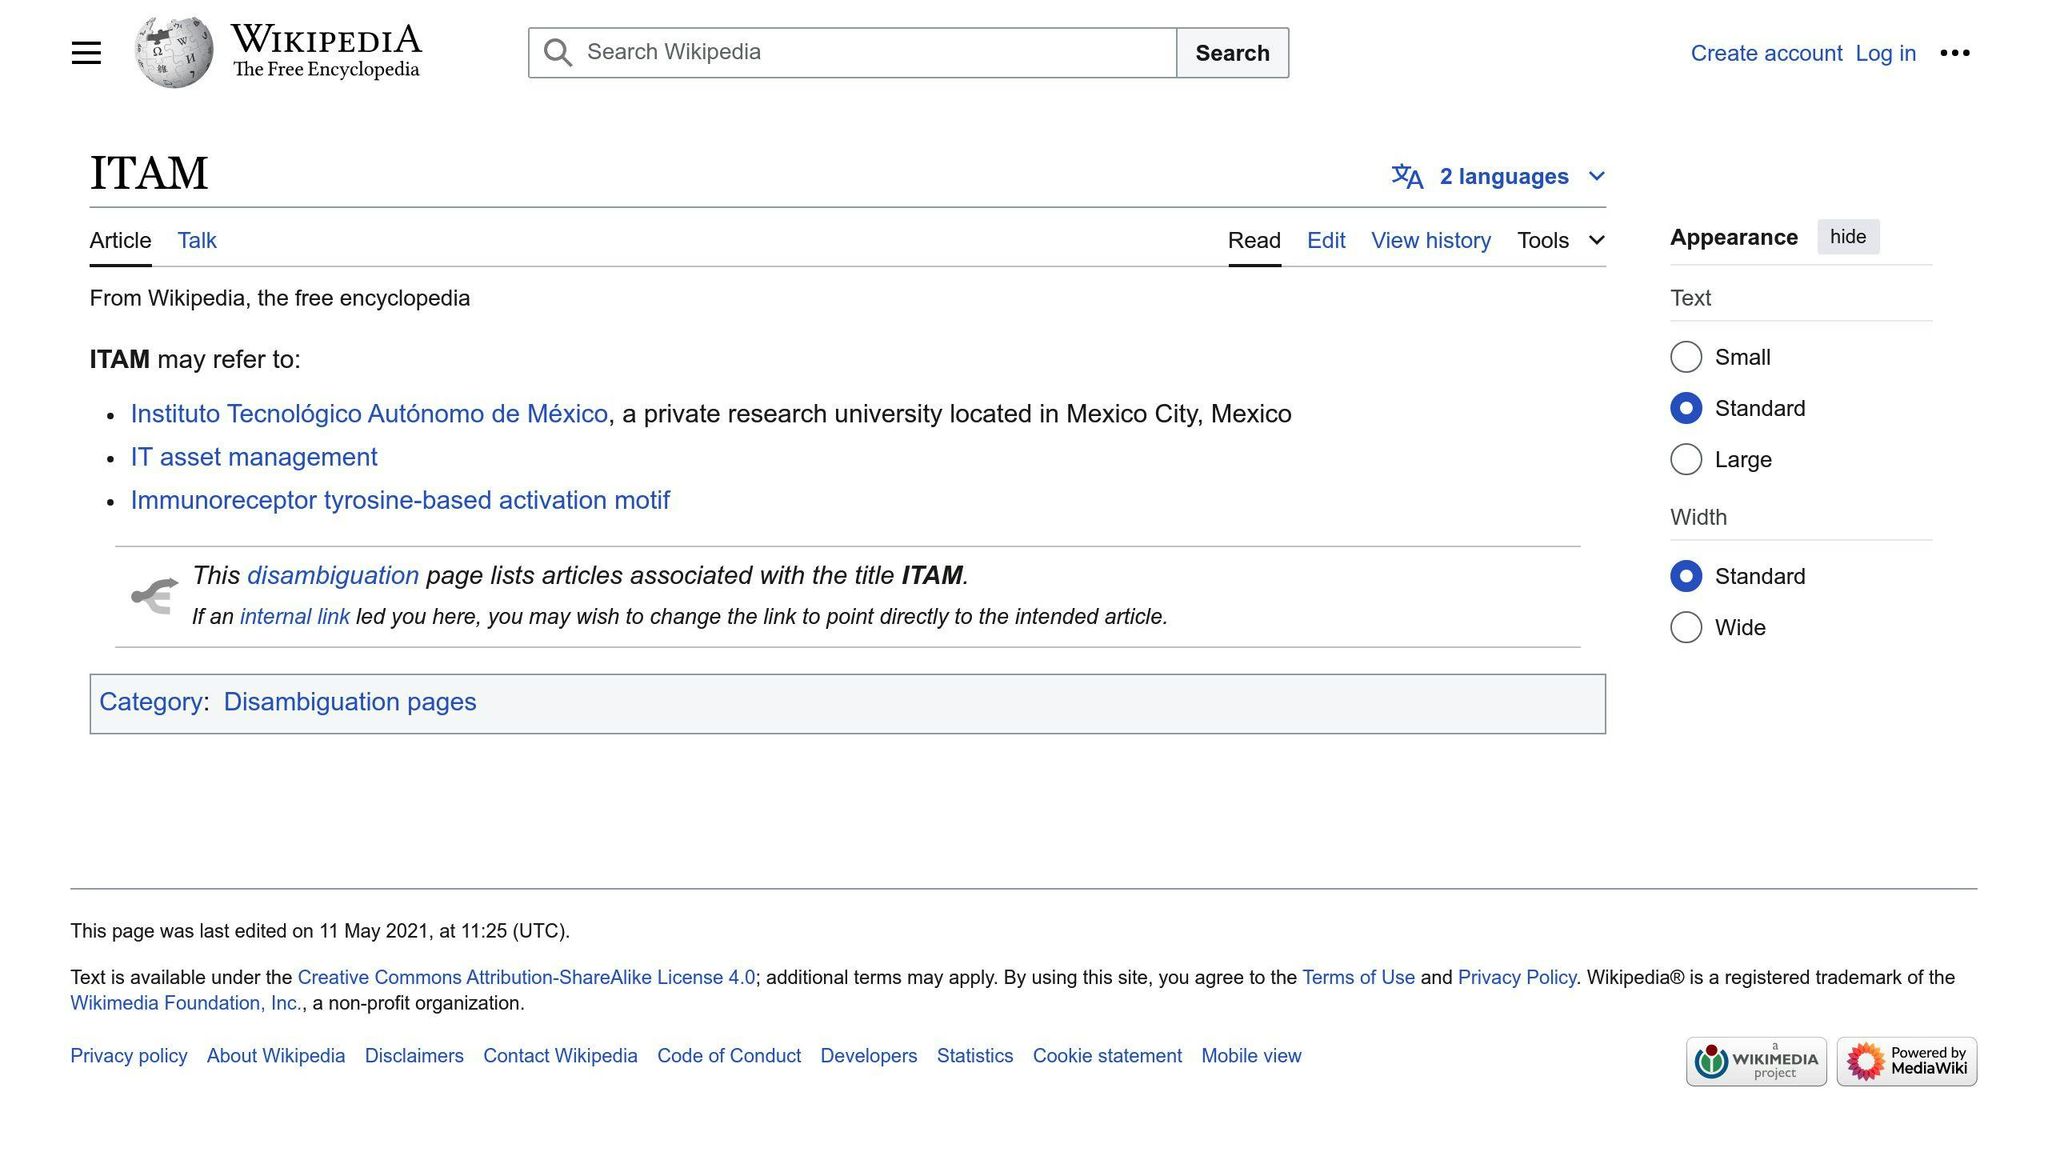Viewport: 2048px width, 1152px height.
Task: Open the Disclaimers footer link
Action: pyautogui.click(x=414, y=1056)
